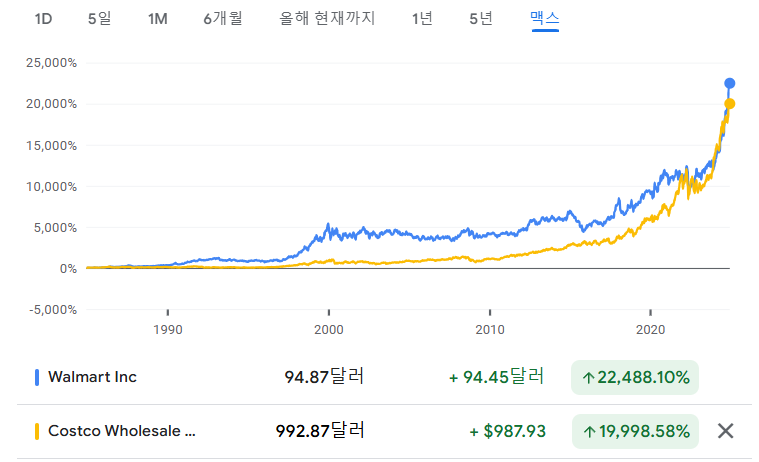Open the Costco Wholesale stock link
The width and height of the screenshot is (759, 462).
coord(122,431)
